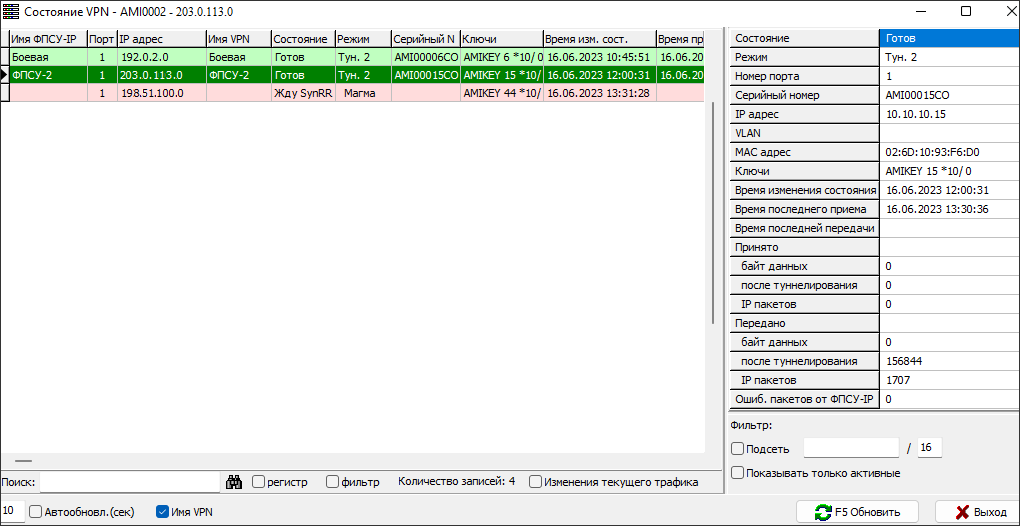Sort by the Состояние column header
Screen dimensions: 1020x526
(300, 39)
